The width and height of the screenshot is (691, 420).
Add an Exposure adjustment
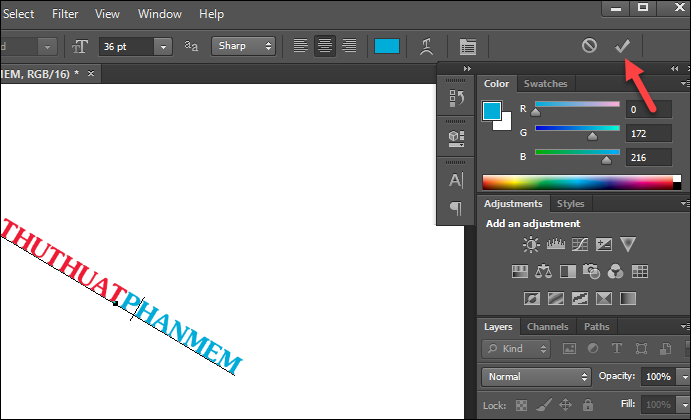click(603, 244)
